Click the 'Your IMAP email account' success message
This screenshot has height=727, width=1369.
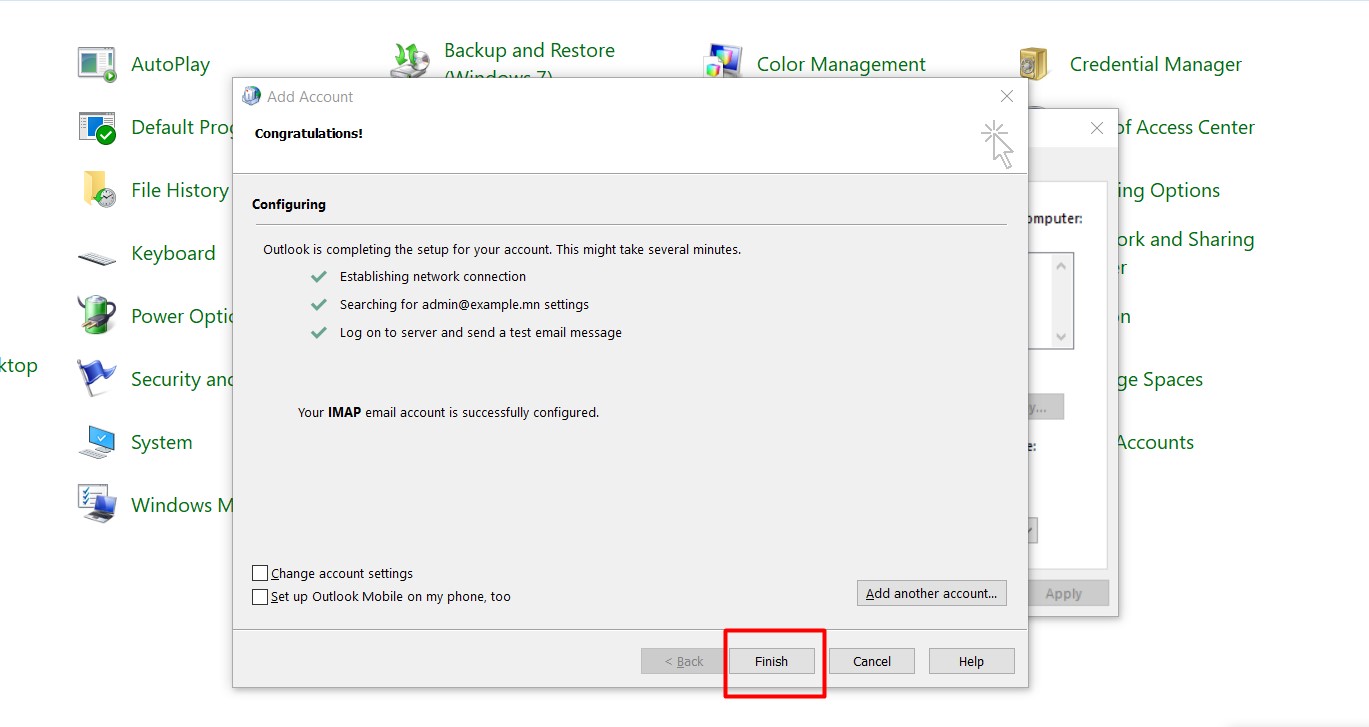(449, 412)
